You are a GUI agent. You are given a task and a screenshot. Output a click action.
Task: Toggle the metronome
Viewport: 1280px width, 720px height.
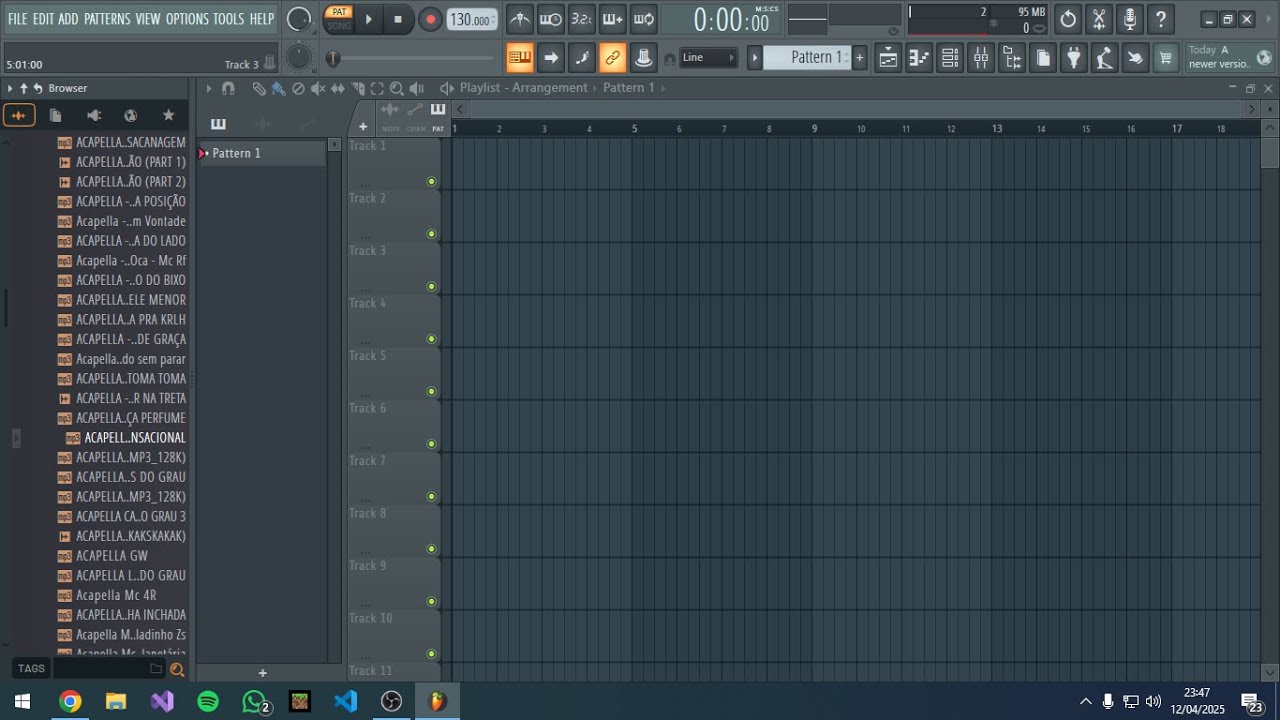[x=520, y=19]
